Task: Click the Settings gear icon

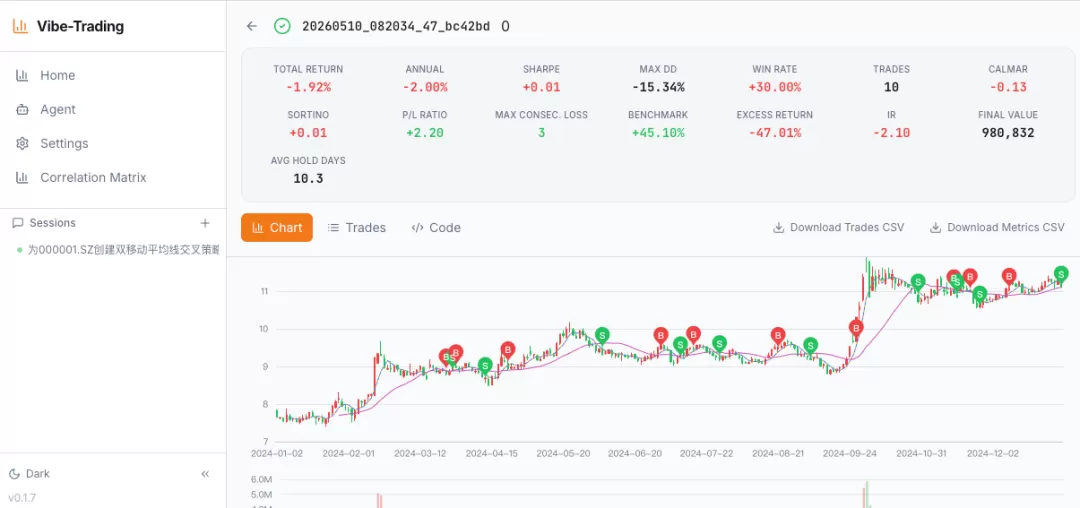Action: coord(22,143)
